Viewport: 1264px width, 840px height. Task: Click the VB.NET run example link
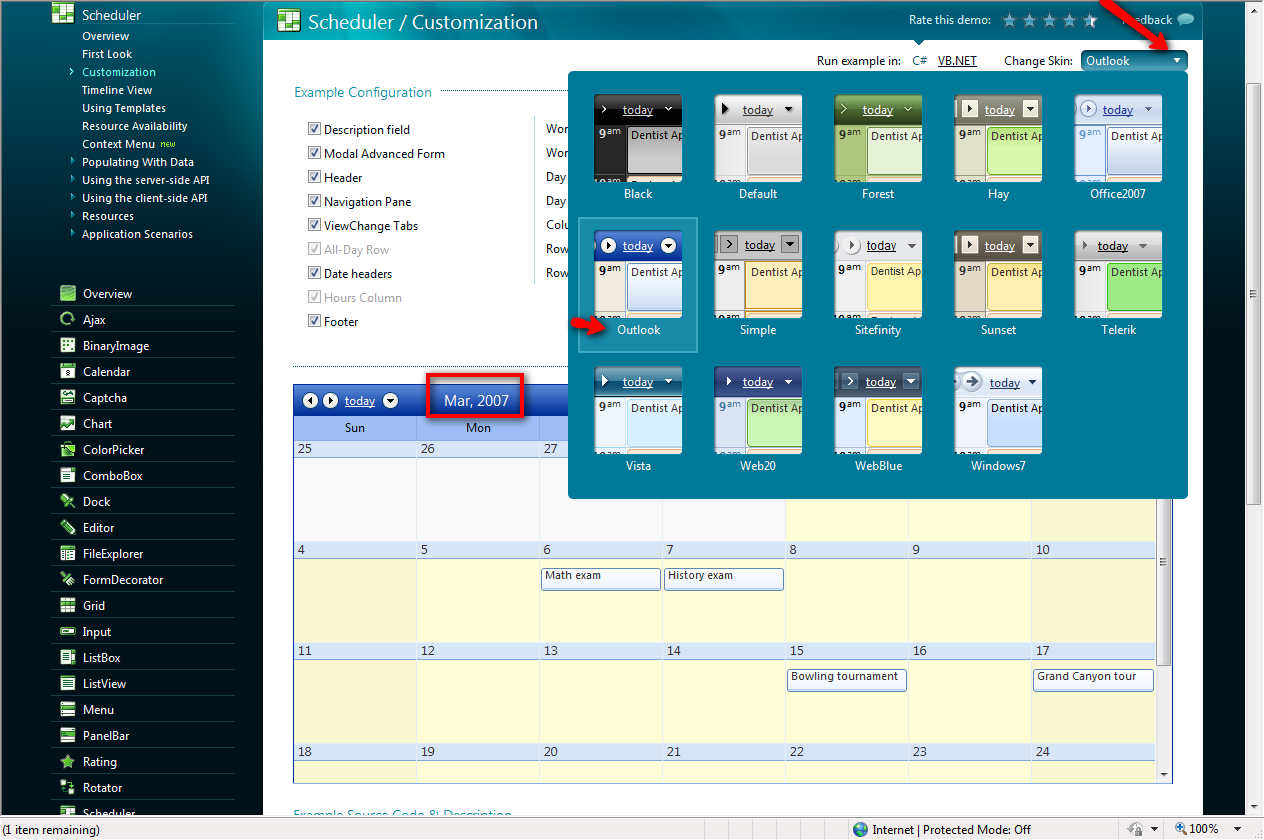pos(957,61)
